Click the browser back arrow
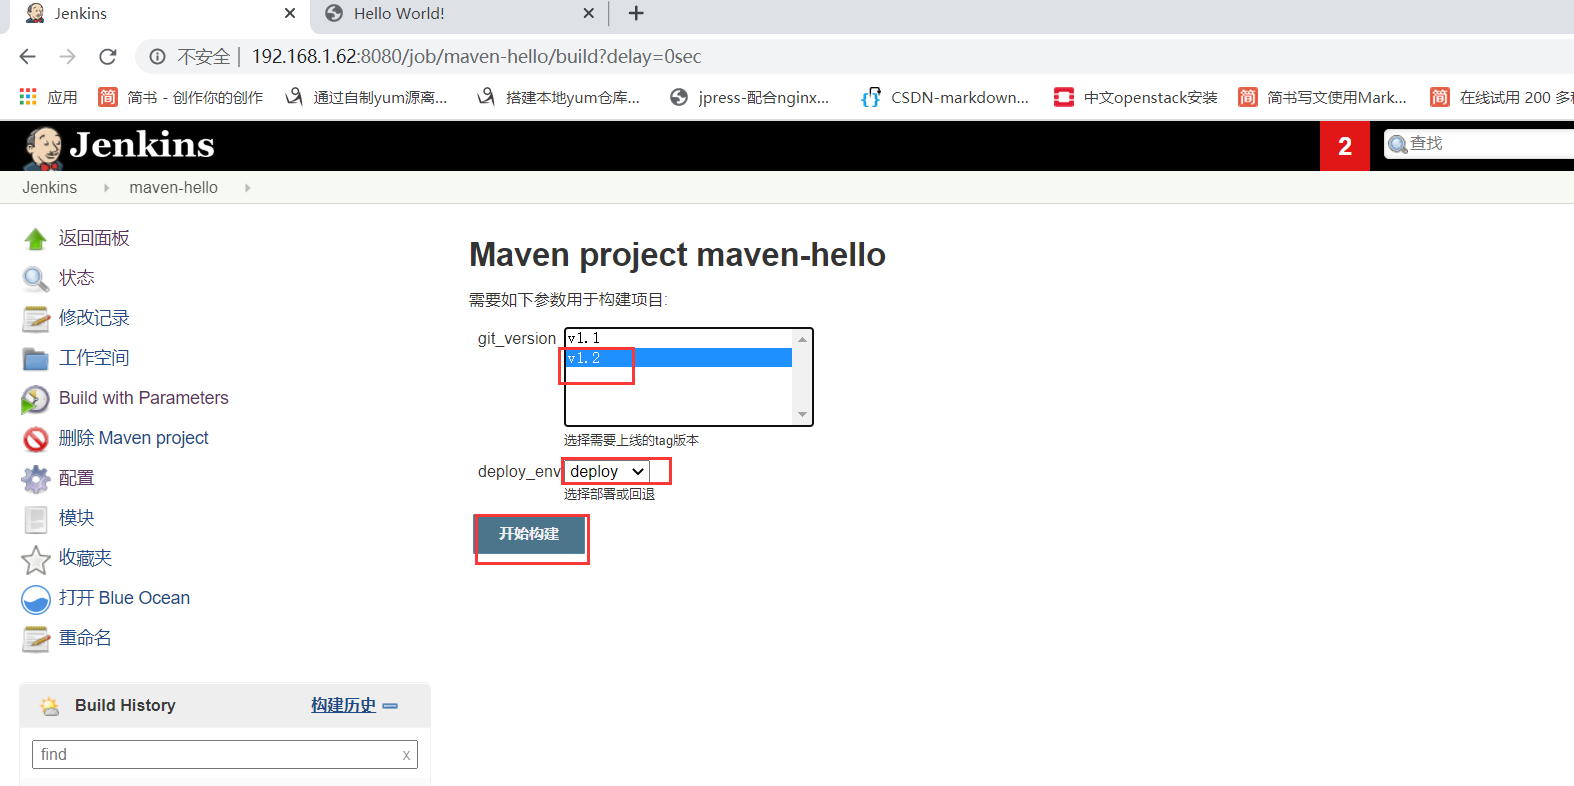Viewport: 1574px width, 786px height. 27,57
